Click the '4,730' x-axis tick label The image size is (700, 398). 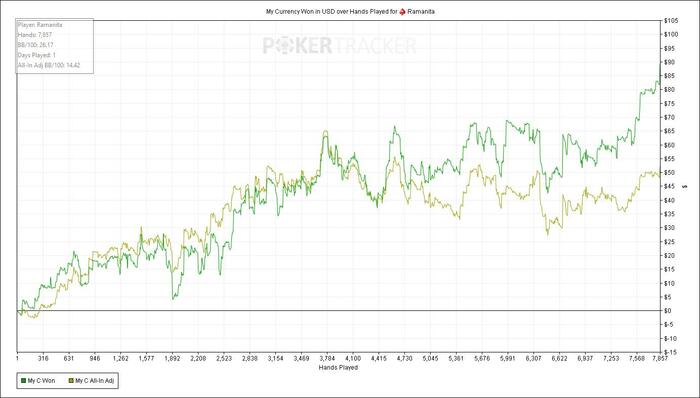404,358
